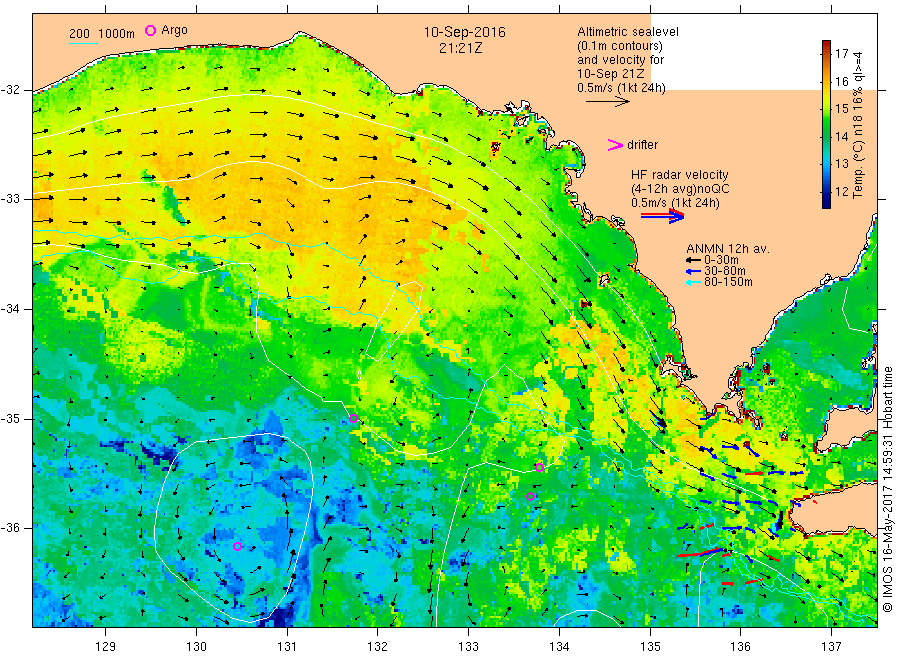The image size is (900, 660).
Task: Click the 'Altimetric sealevel' legend title
Action: (x=627, y=32)
